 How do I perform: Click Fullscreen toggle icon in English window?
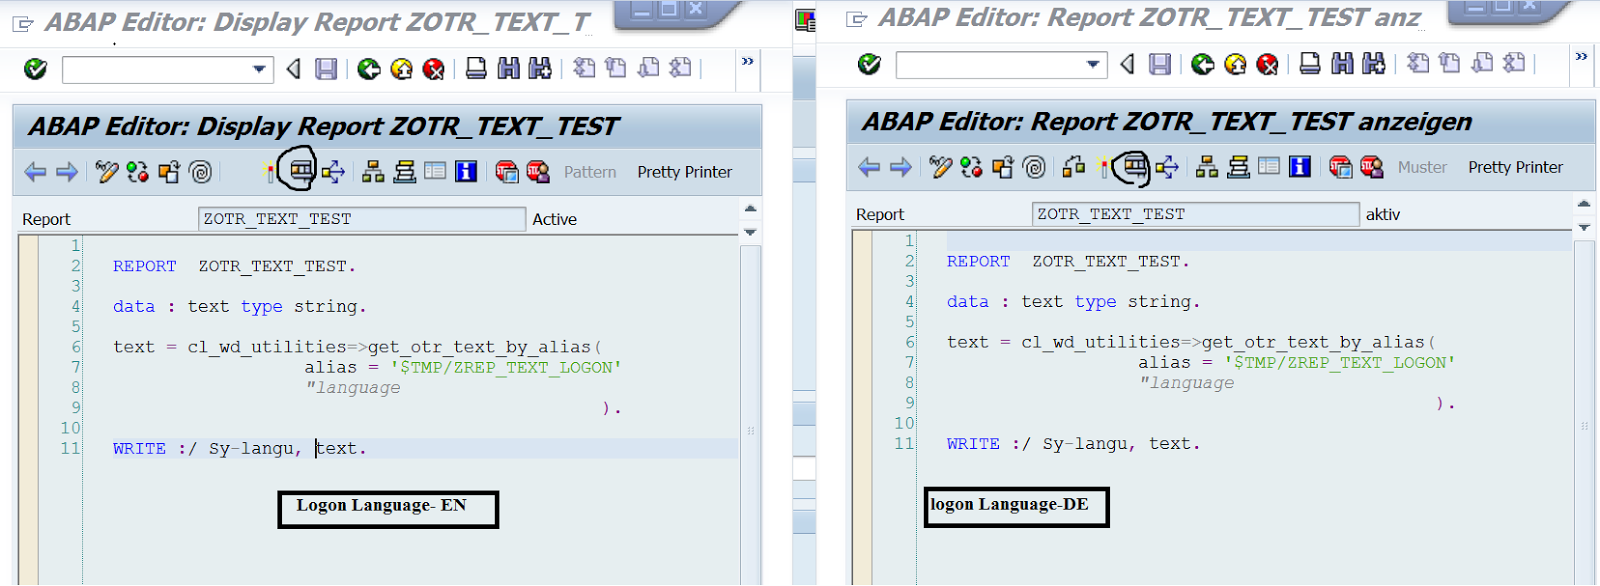click(x=435, y=171)
